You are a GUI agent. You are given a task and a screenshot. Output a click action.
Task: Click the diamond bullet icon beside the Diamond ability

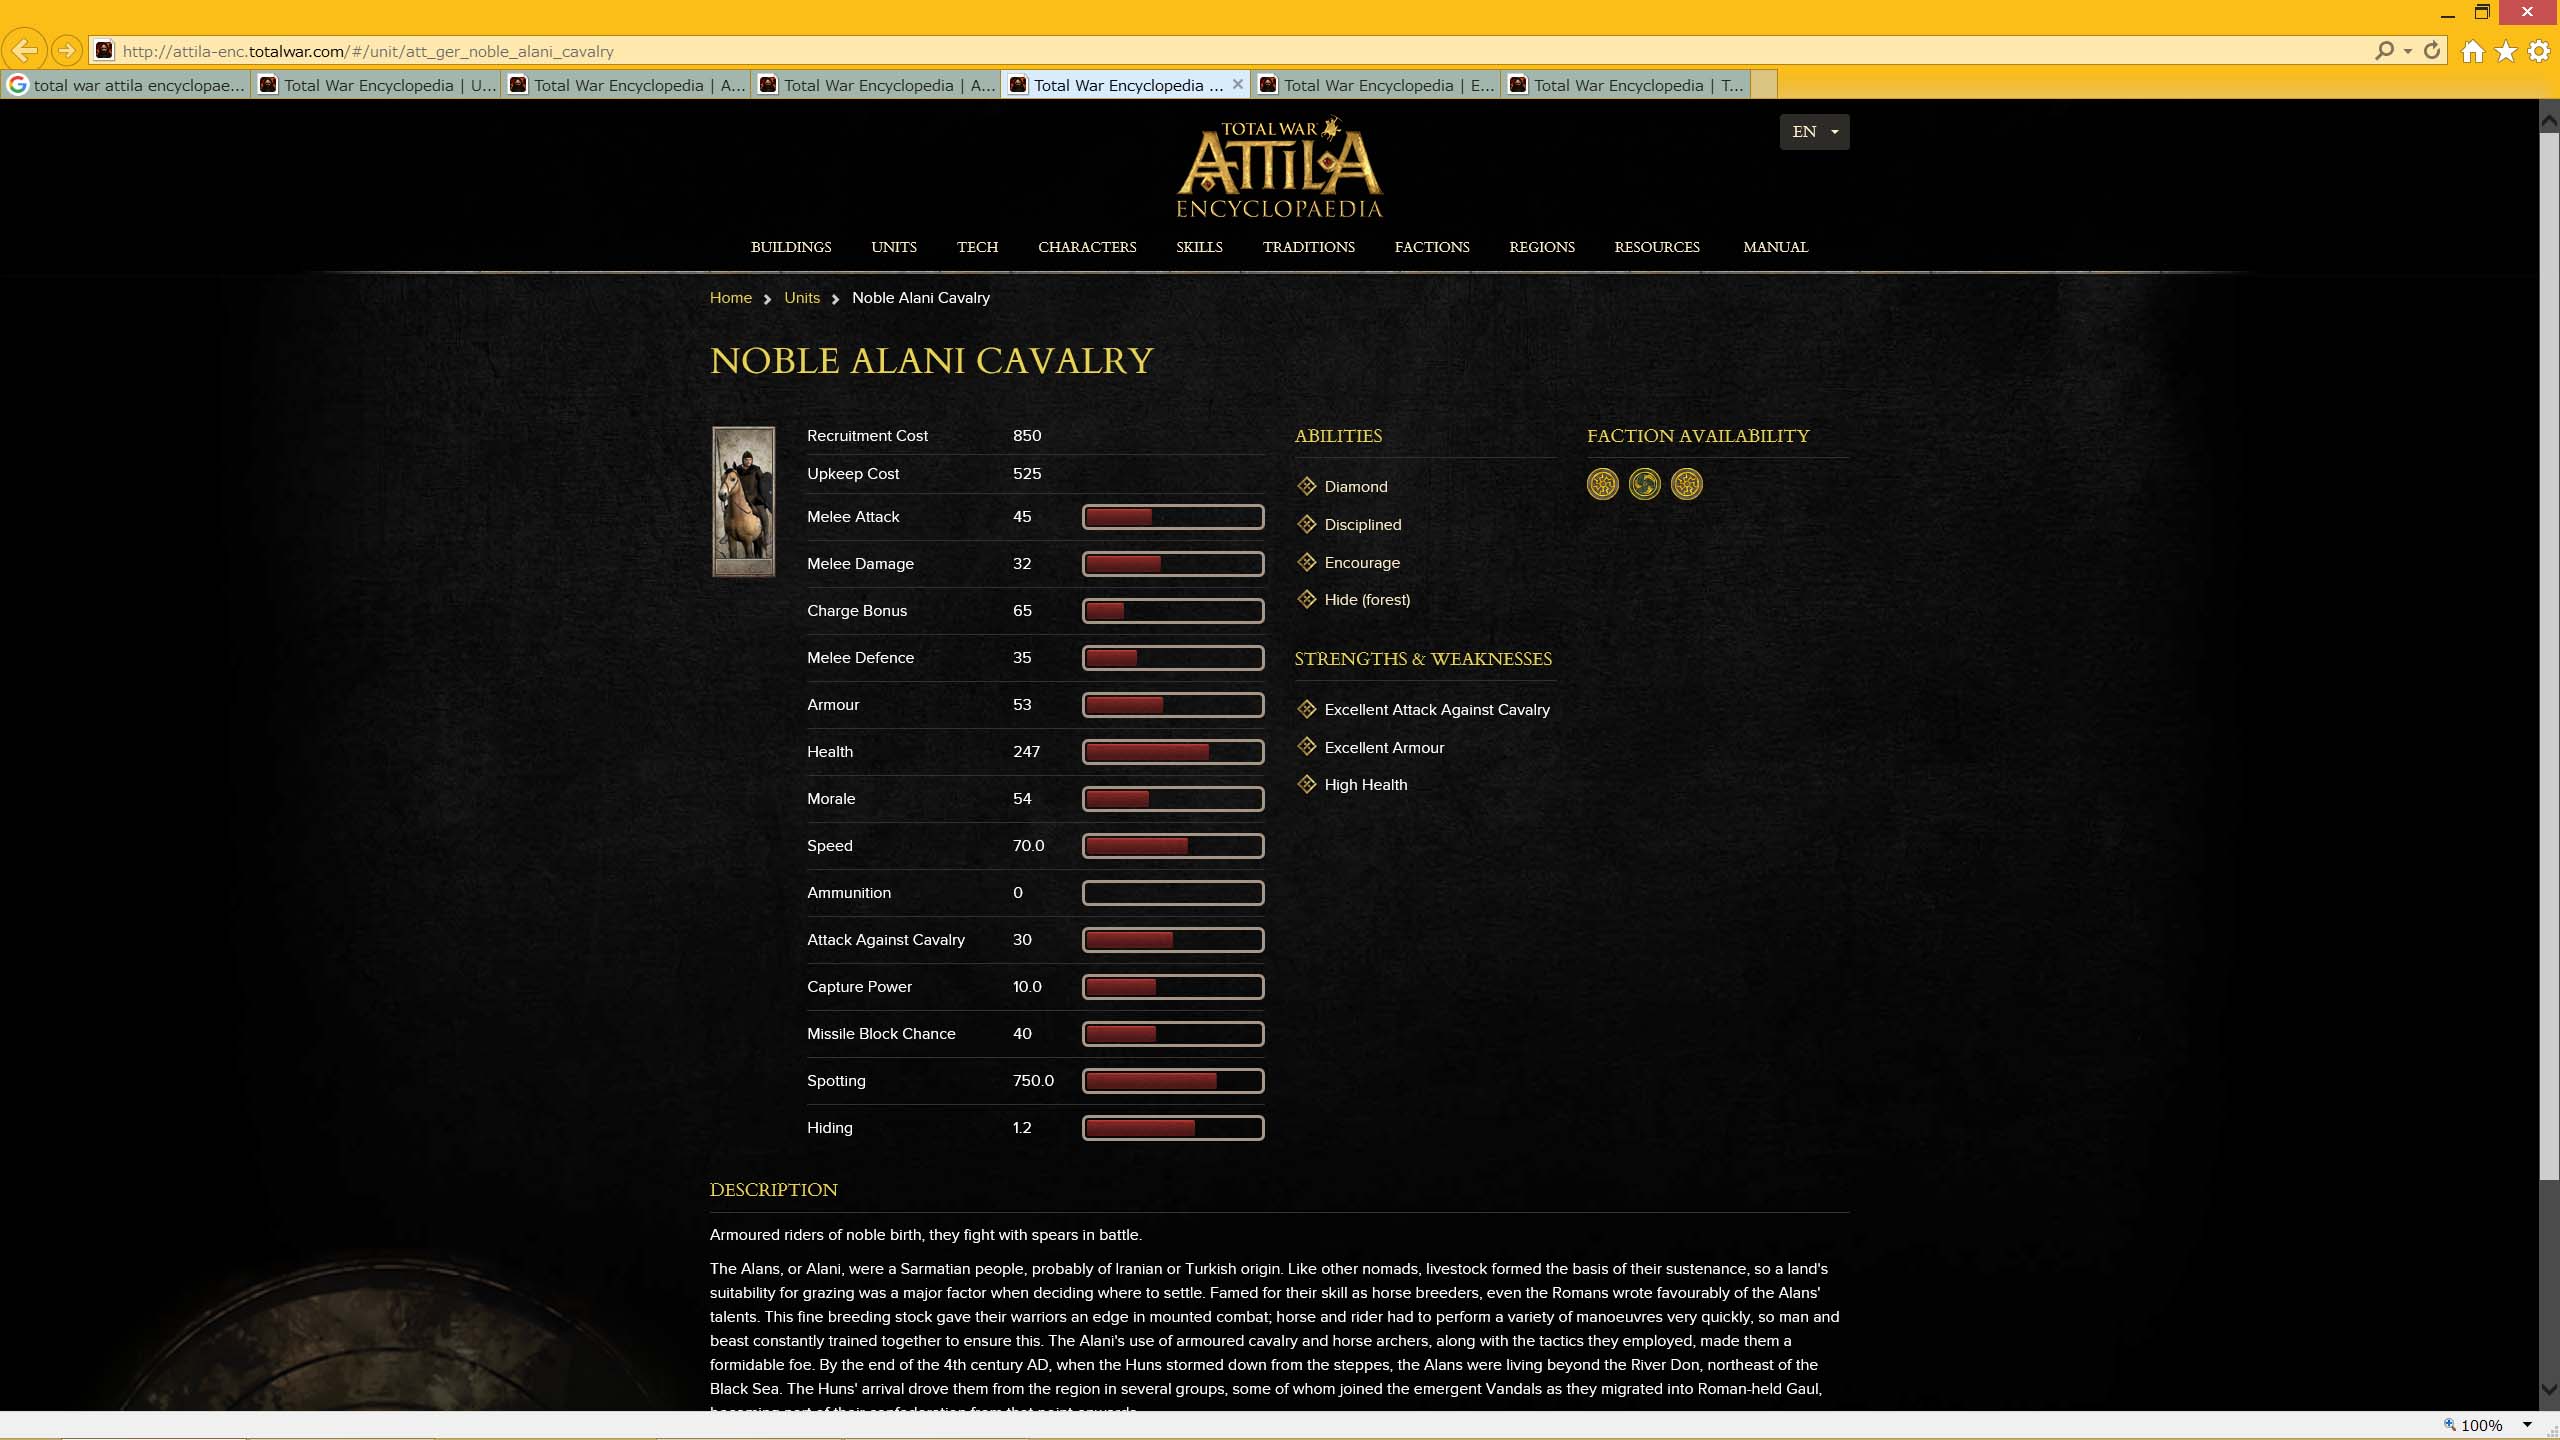pyautogui.click(x=1306, y=486)
